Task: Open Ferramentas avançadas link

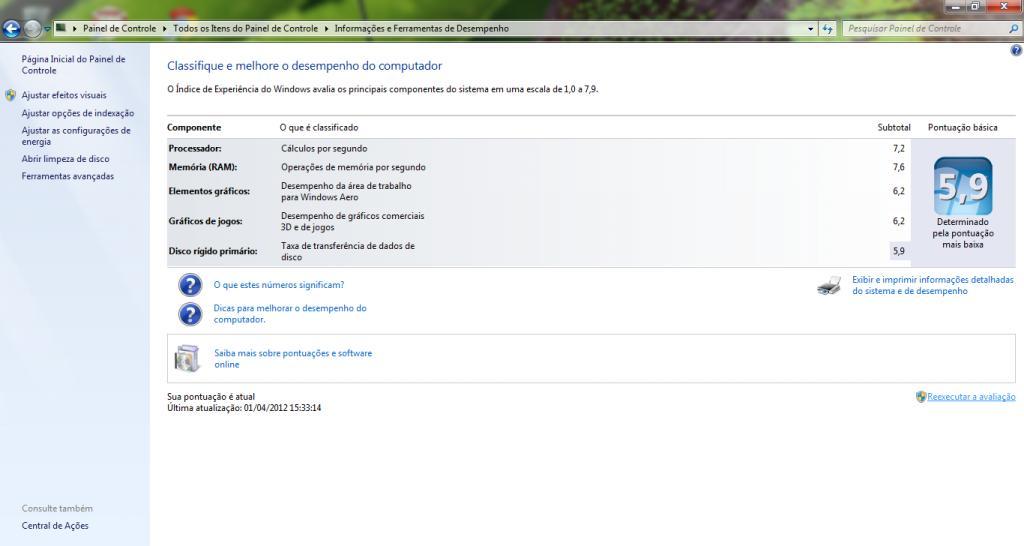Action: (x=67, y=176)
